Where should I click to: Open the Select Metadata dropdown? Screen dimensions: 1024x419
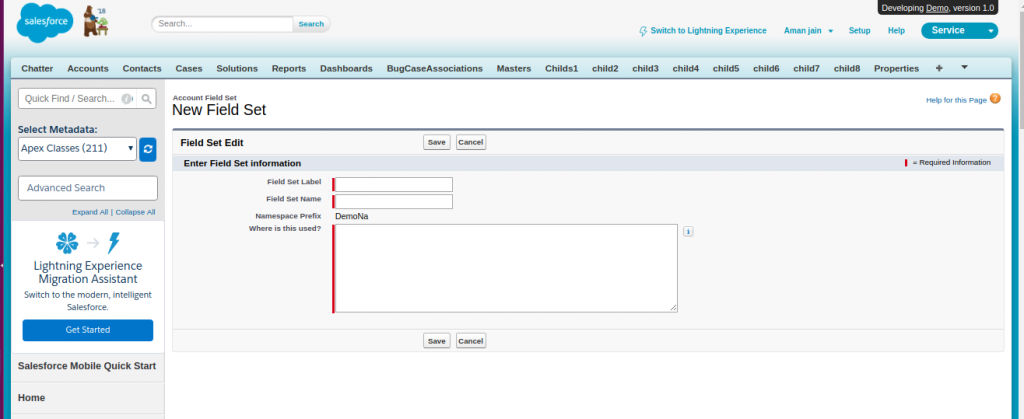(77, 149)
